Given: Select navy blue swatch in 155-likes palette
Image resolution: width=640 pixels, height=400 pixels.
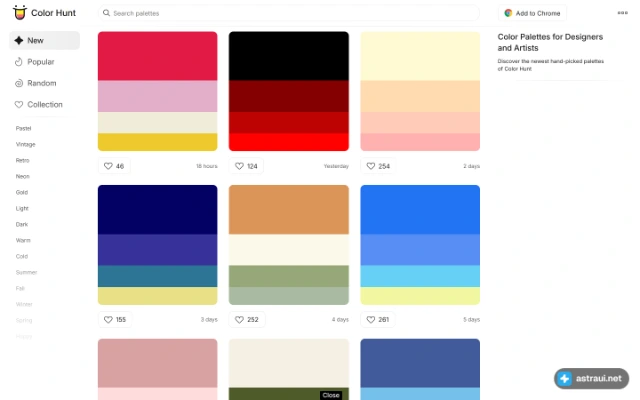Looking at the screenshot, I should click(158, 209).
